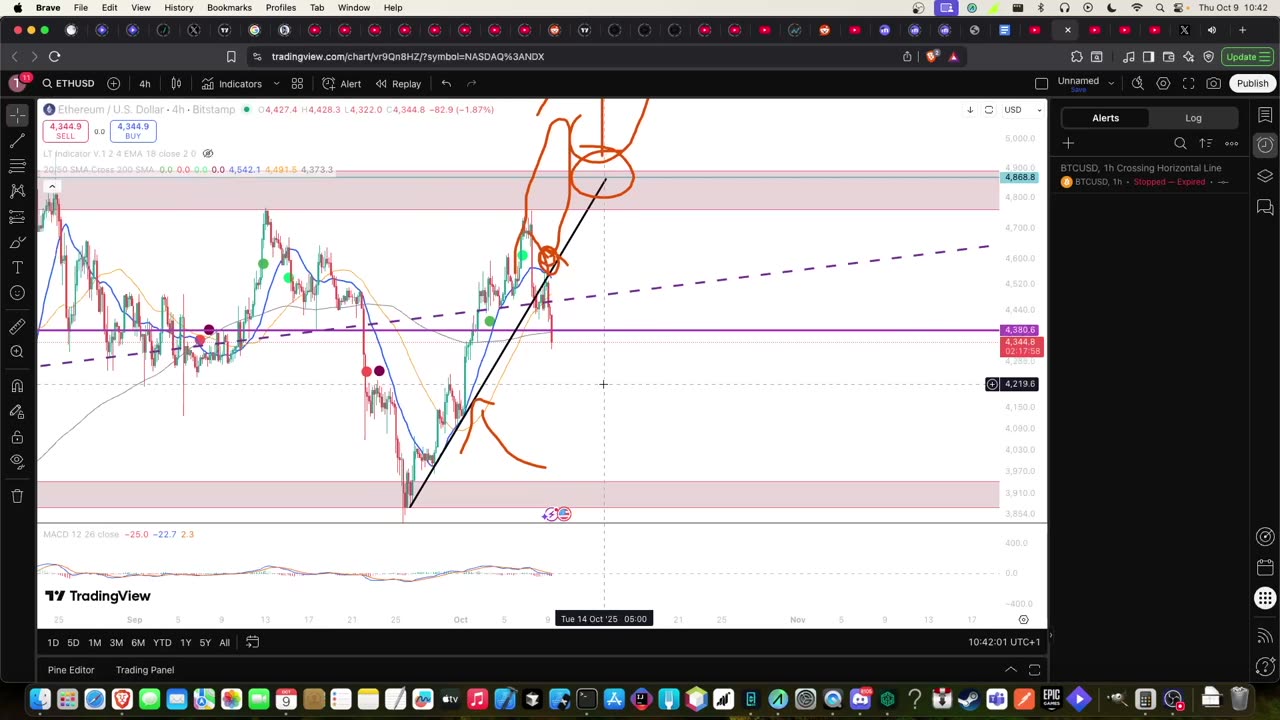Viewport: 1280px width, 720px height.
Task: Open the History menu in menu bar
Action: pos(179,8)
